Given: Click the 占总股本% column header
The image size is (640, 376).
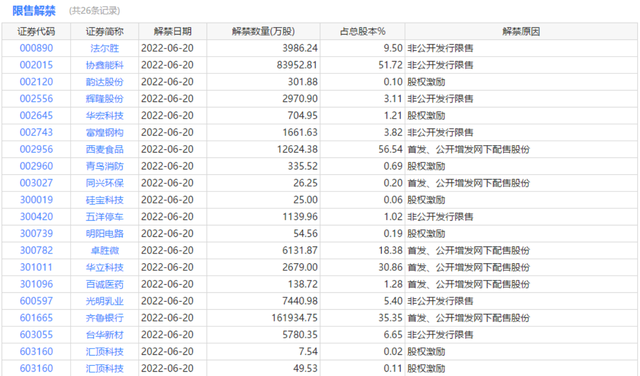Looking at the screenshot, I should pyautogui.click(x=362, y=31).
